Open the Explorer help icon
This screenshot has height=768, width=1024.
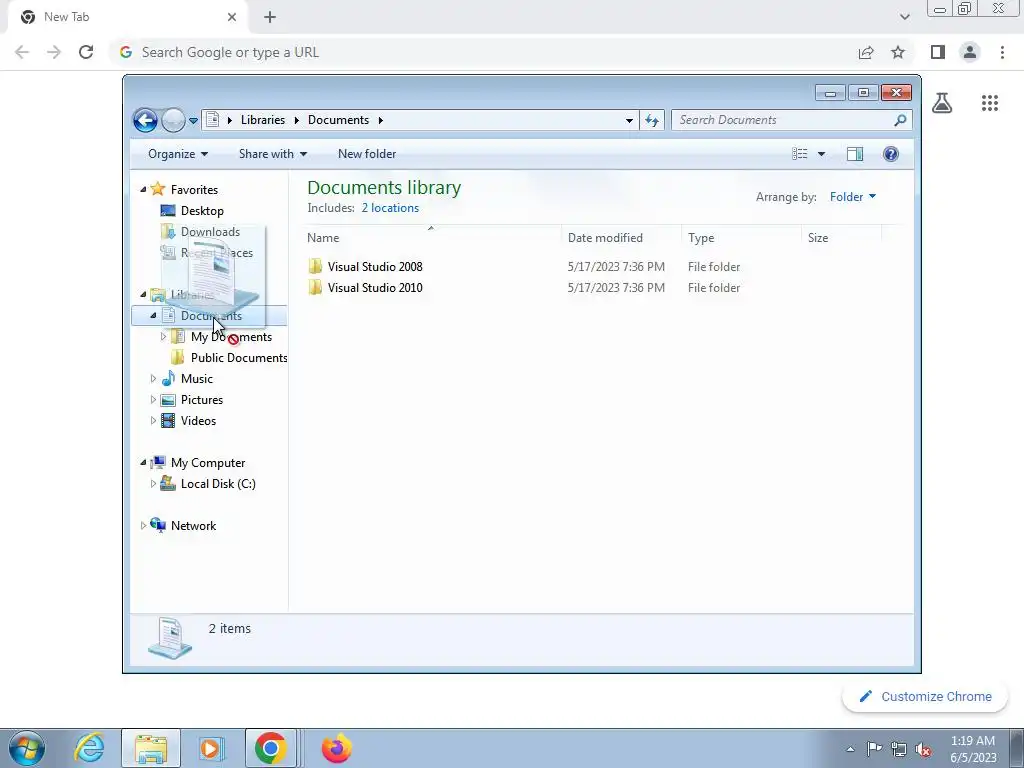click(x=891, y=154)
